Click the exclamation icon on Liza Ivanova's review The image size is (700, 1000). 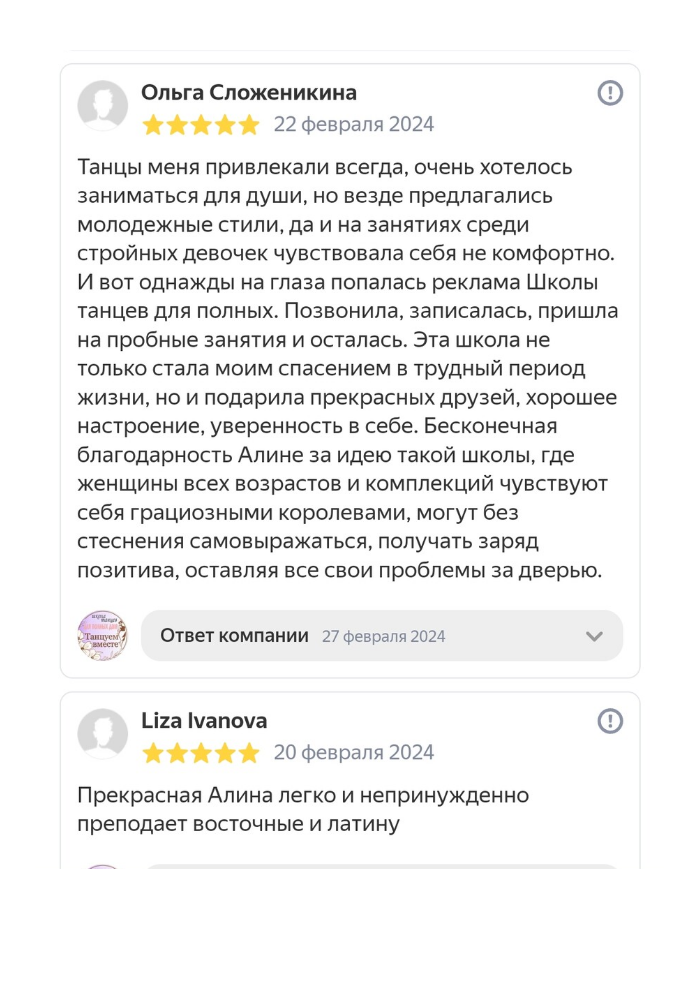point(609,721)
